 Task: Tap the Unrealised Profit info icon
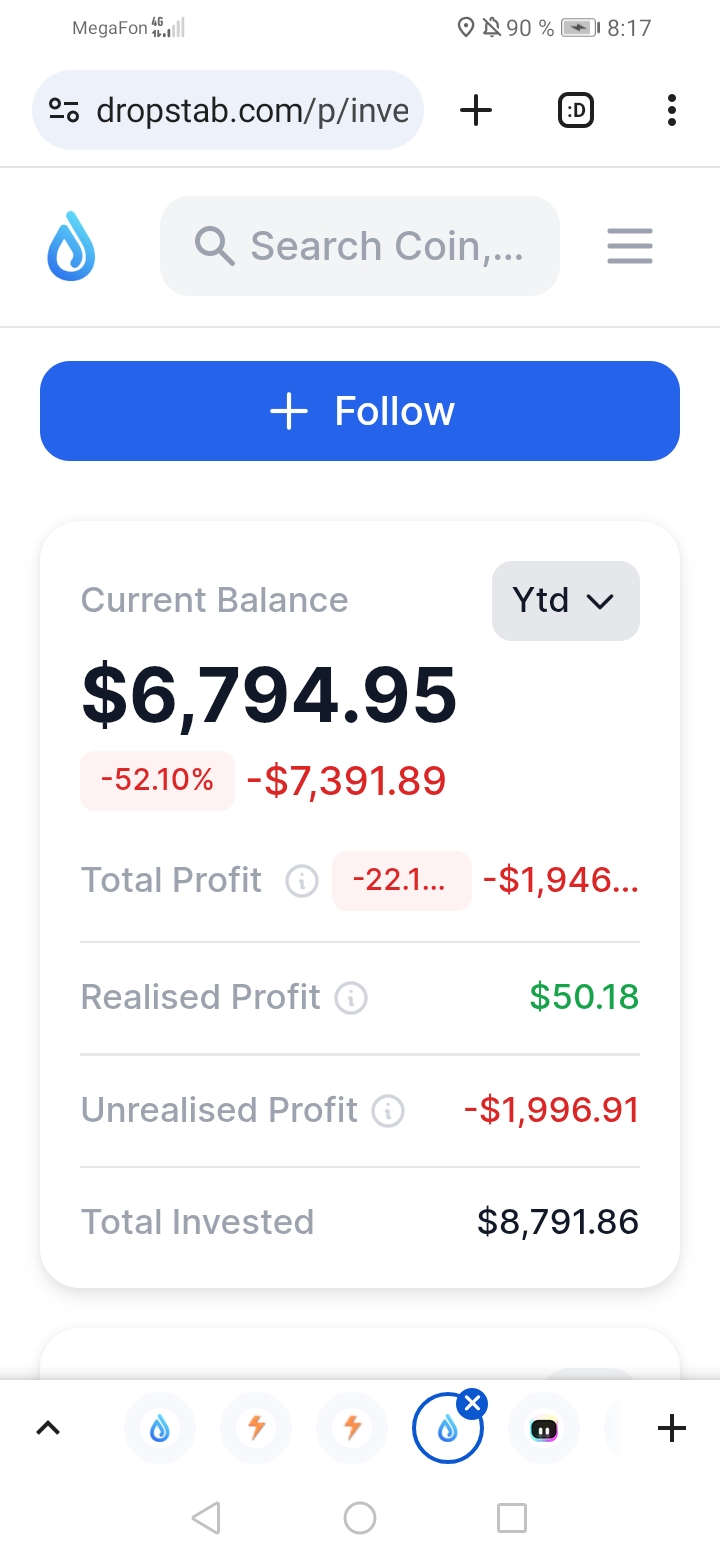click(x=388, y=1111)
